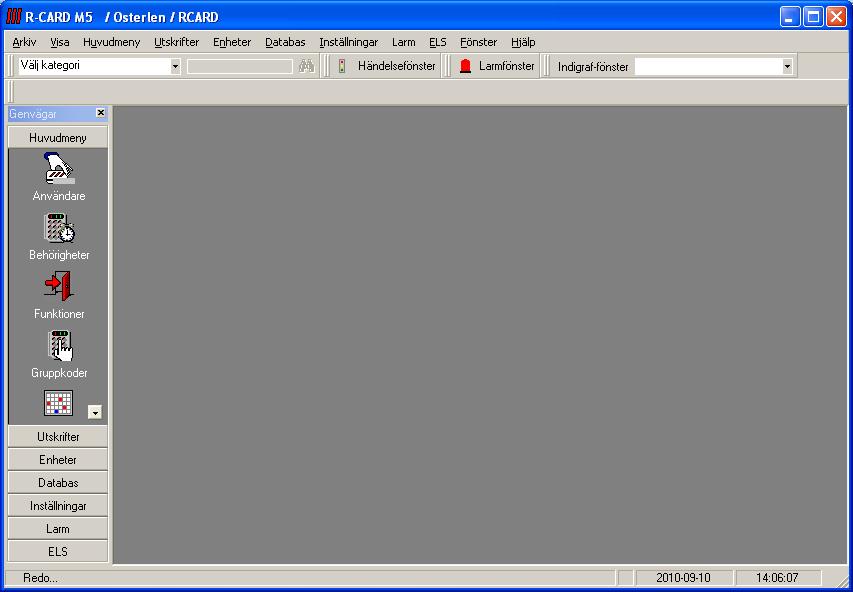The width and height of the screenshot is (853, 592).
Task: Click the Redo... status bar text
Action: click(x=40, y=578)
